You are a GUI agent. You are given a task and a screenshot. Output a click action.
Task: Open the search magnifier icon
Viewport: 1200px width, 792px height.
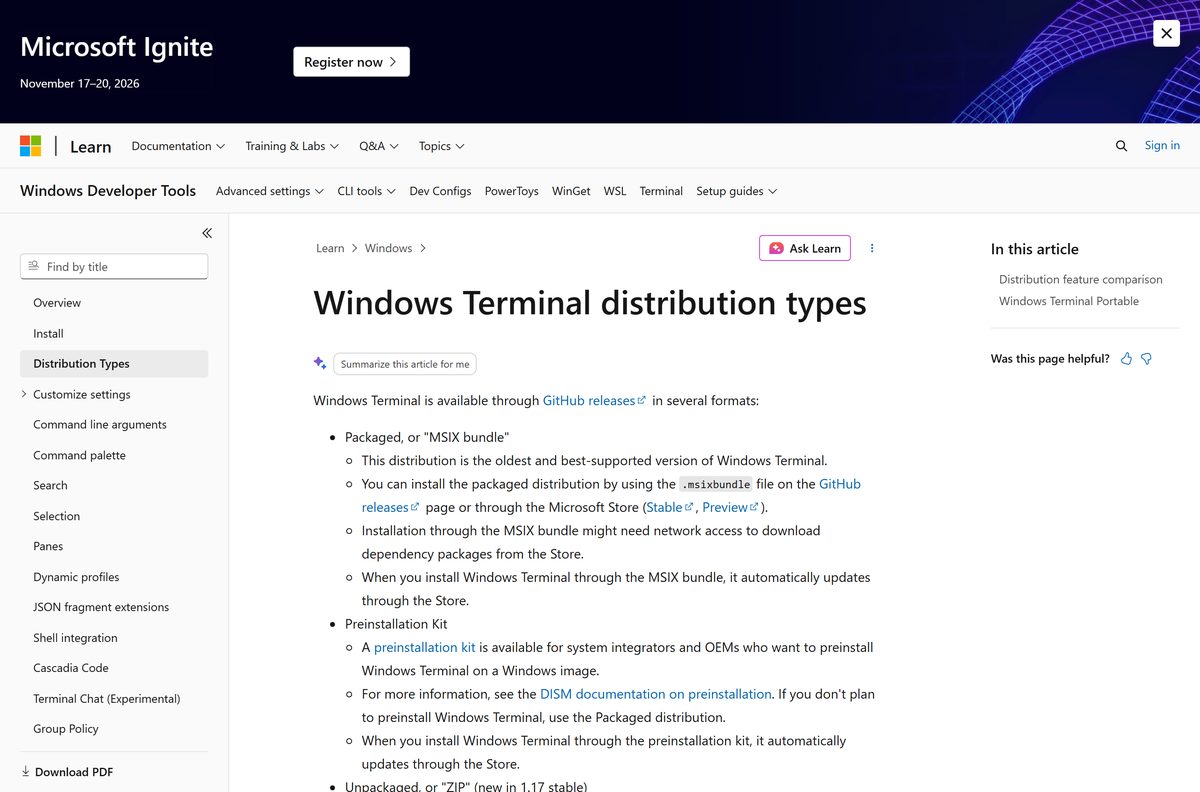[1121, 146]
